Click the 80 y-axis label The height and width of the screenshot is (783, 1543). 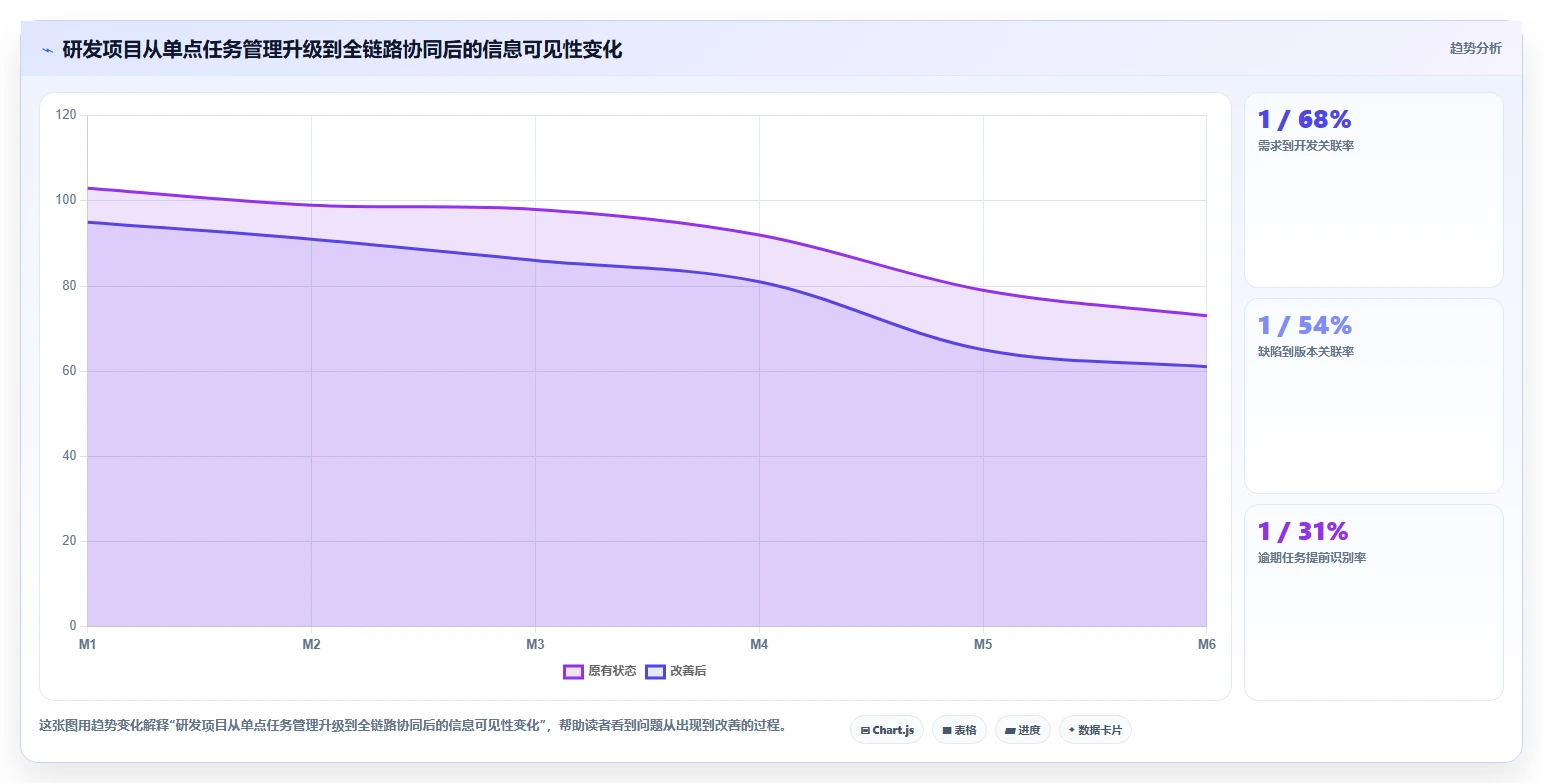[69, 286]
